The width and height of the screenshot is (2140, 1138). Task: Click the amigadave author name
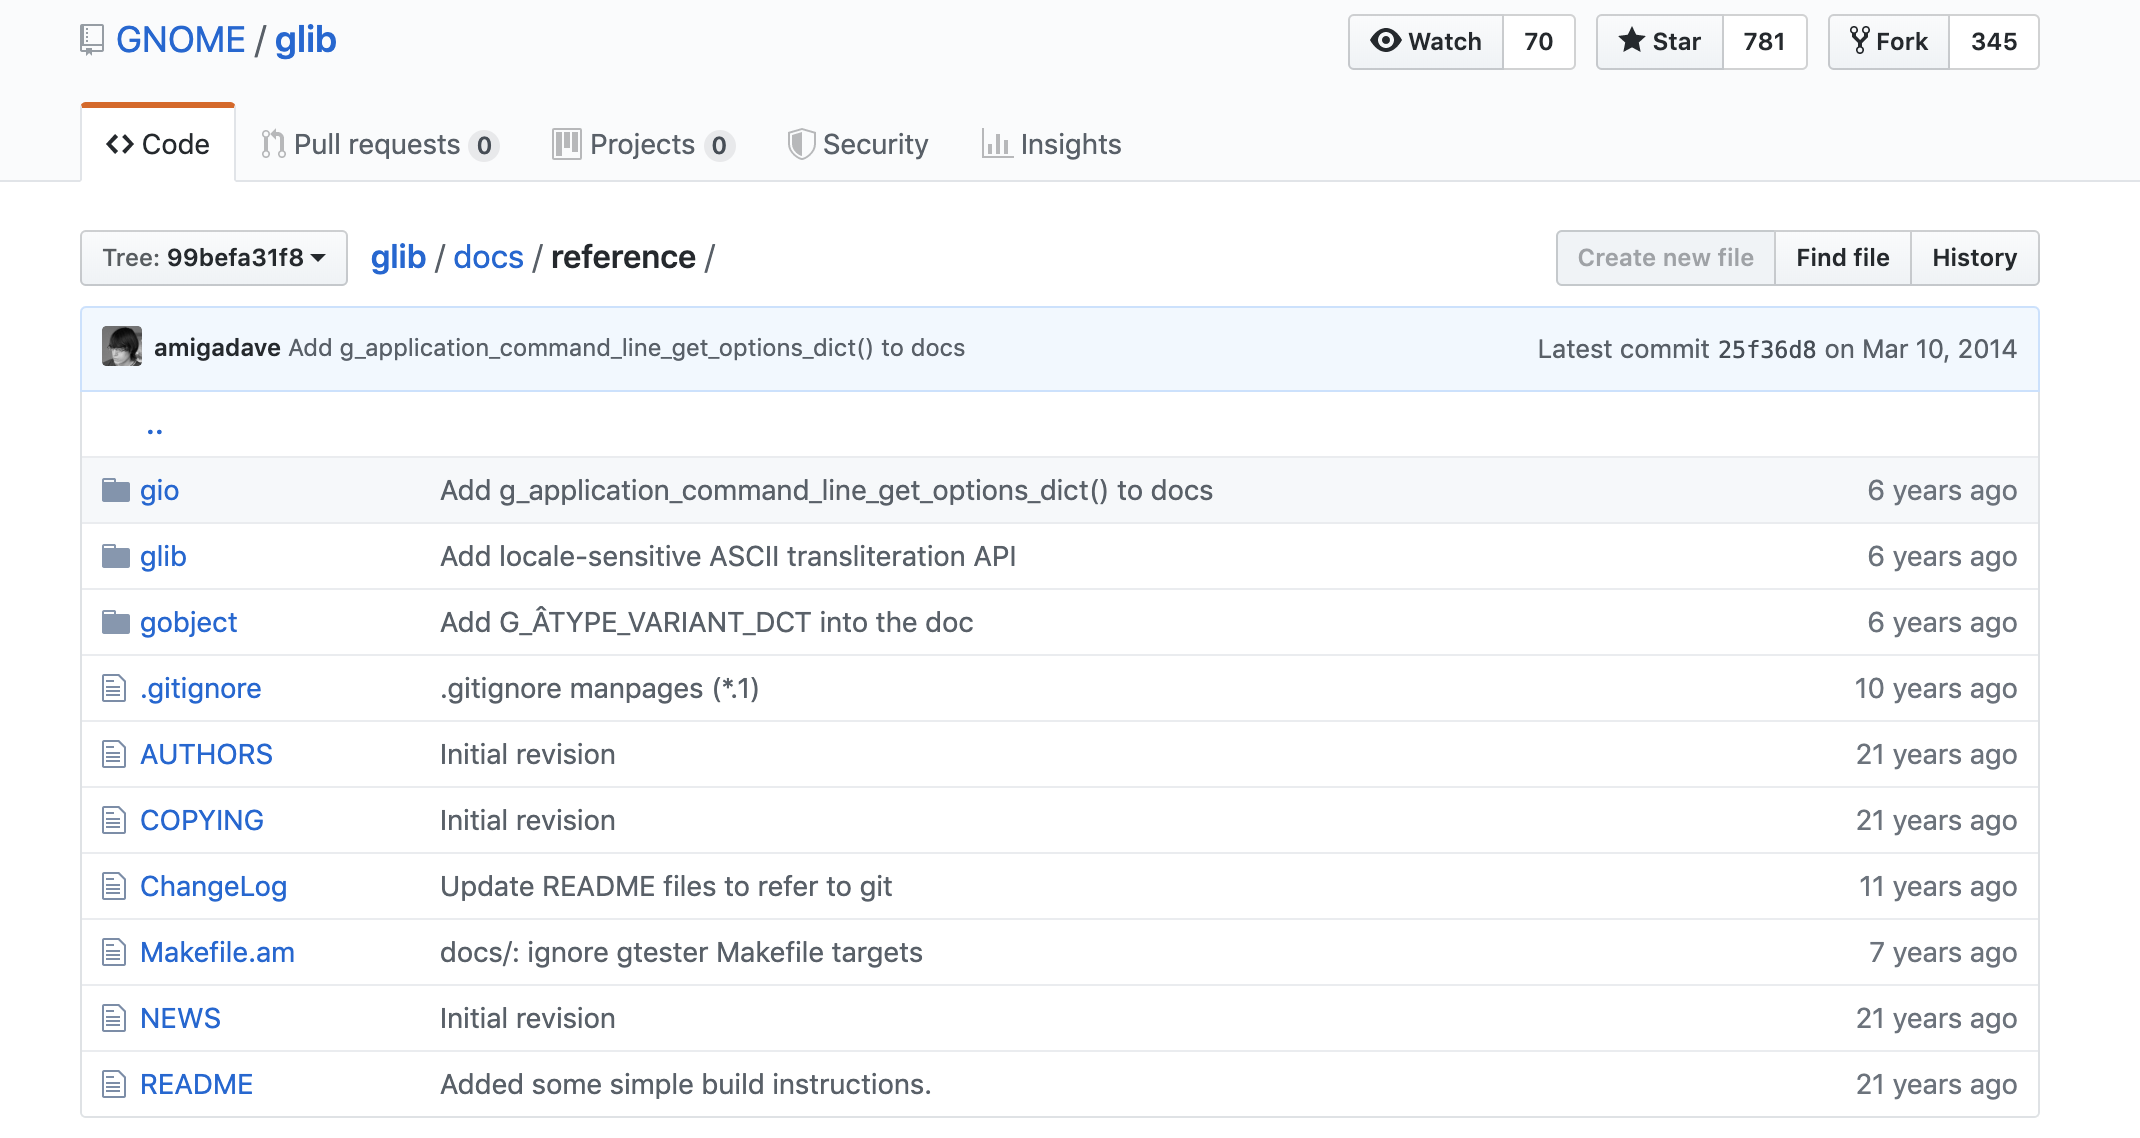coord(217,347)
